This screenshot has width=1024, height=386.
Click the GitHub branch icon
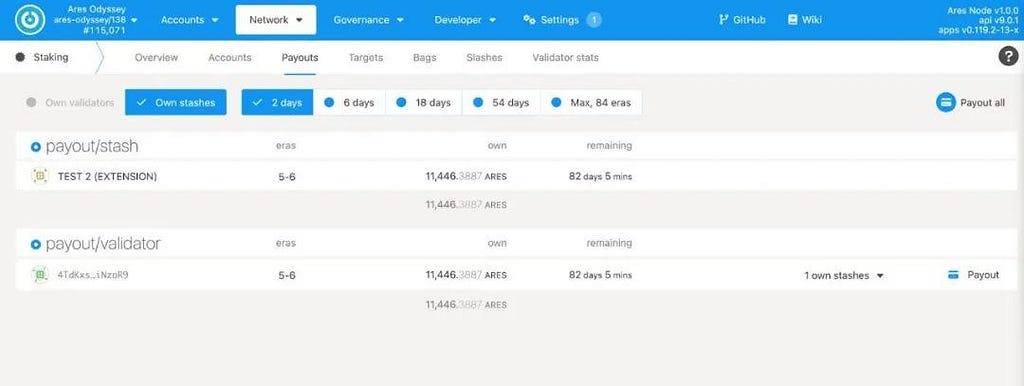(723, 20)
